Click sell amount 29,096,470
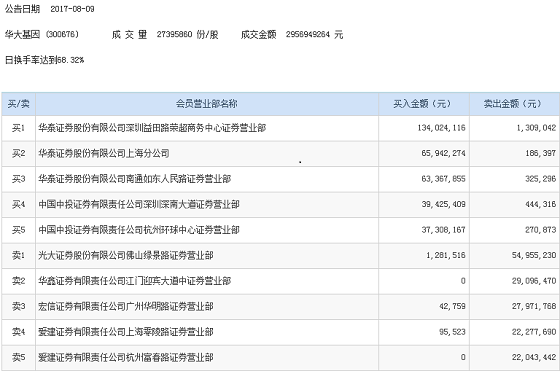 [534, 281]
